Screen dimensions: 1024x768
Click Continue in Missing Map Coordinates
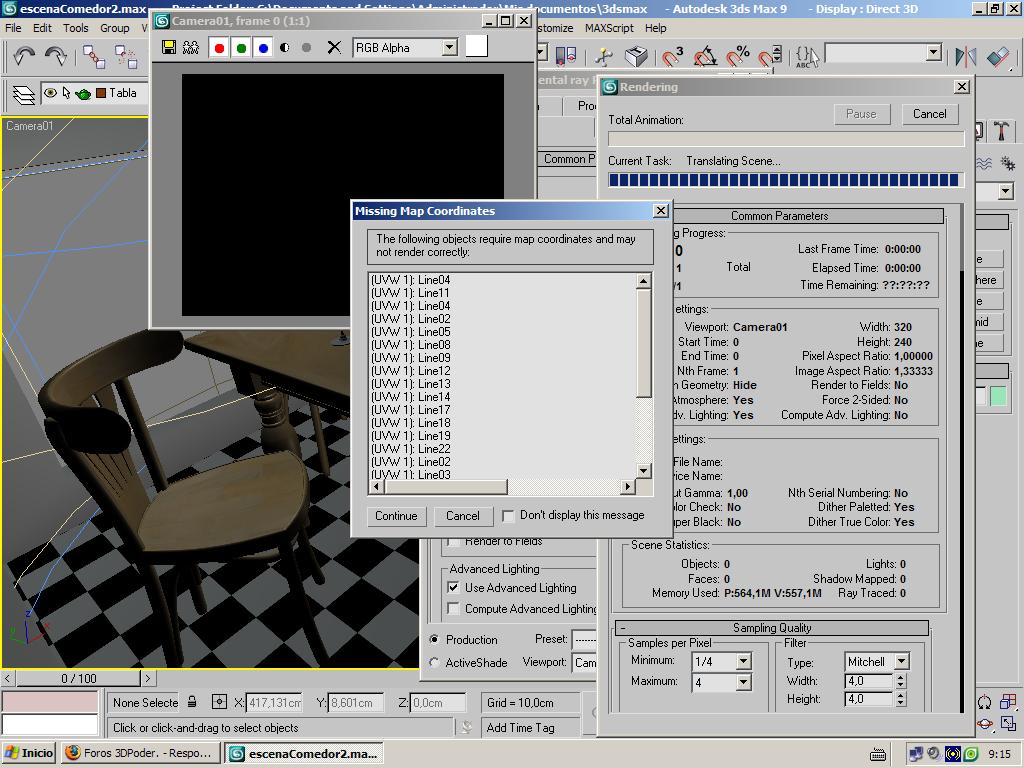point(396,516)
